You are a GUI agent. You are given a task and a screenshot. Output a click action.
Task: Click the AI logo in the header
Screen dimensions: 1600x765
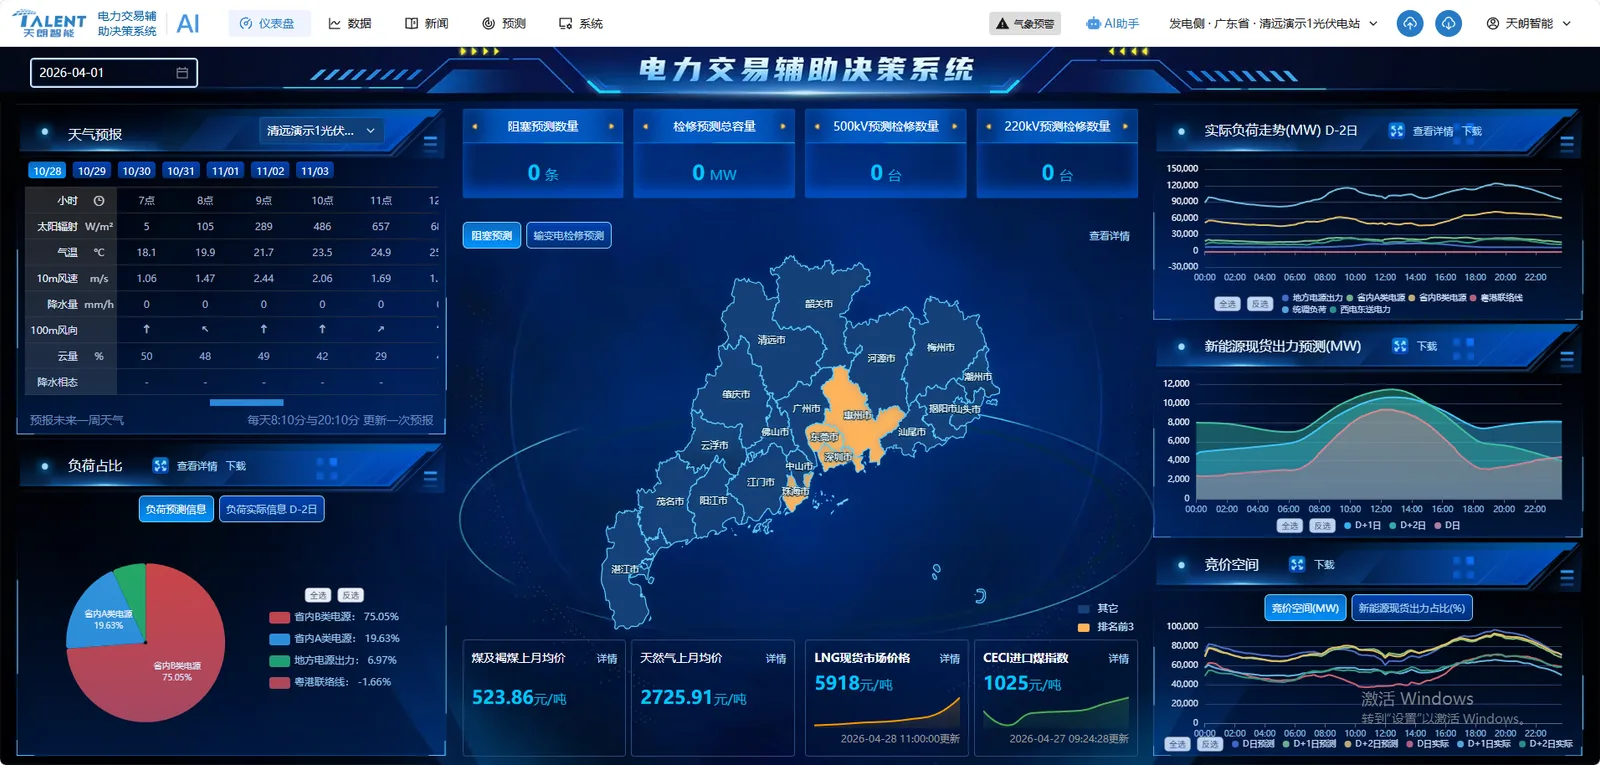pyautogui.click(x=188, y=23)
